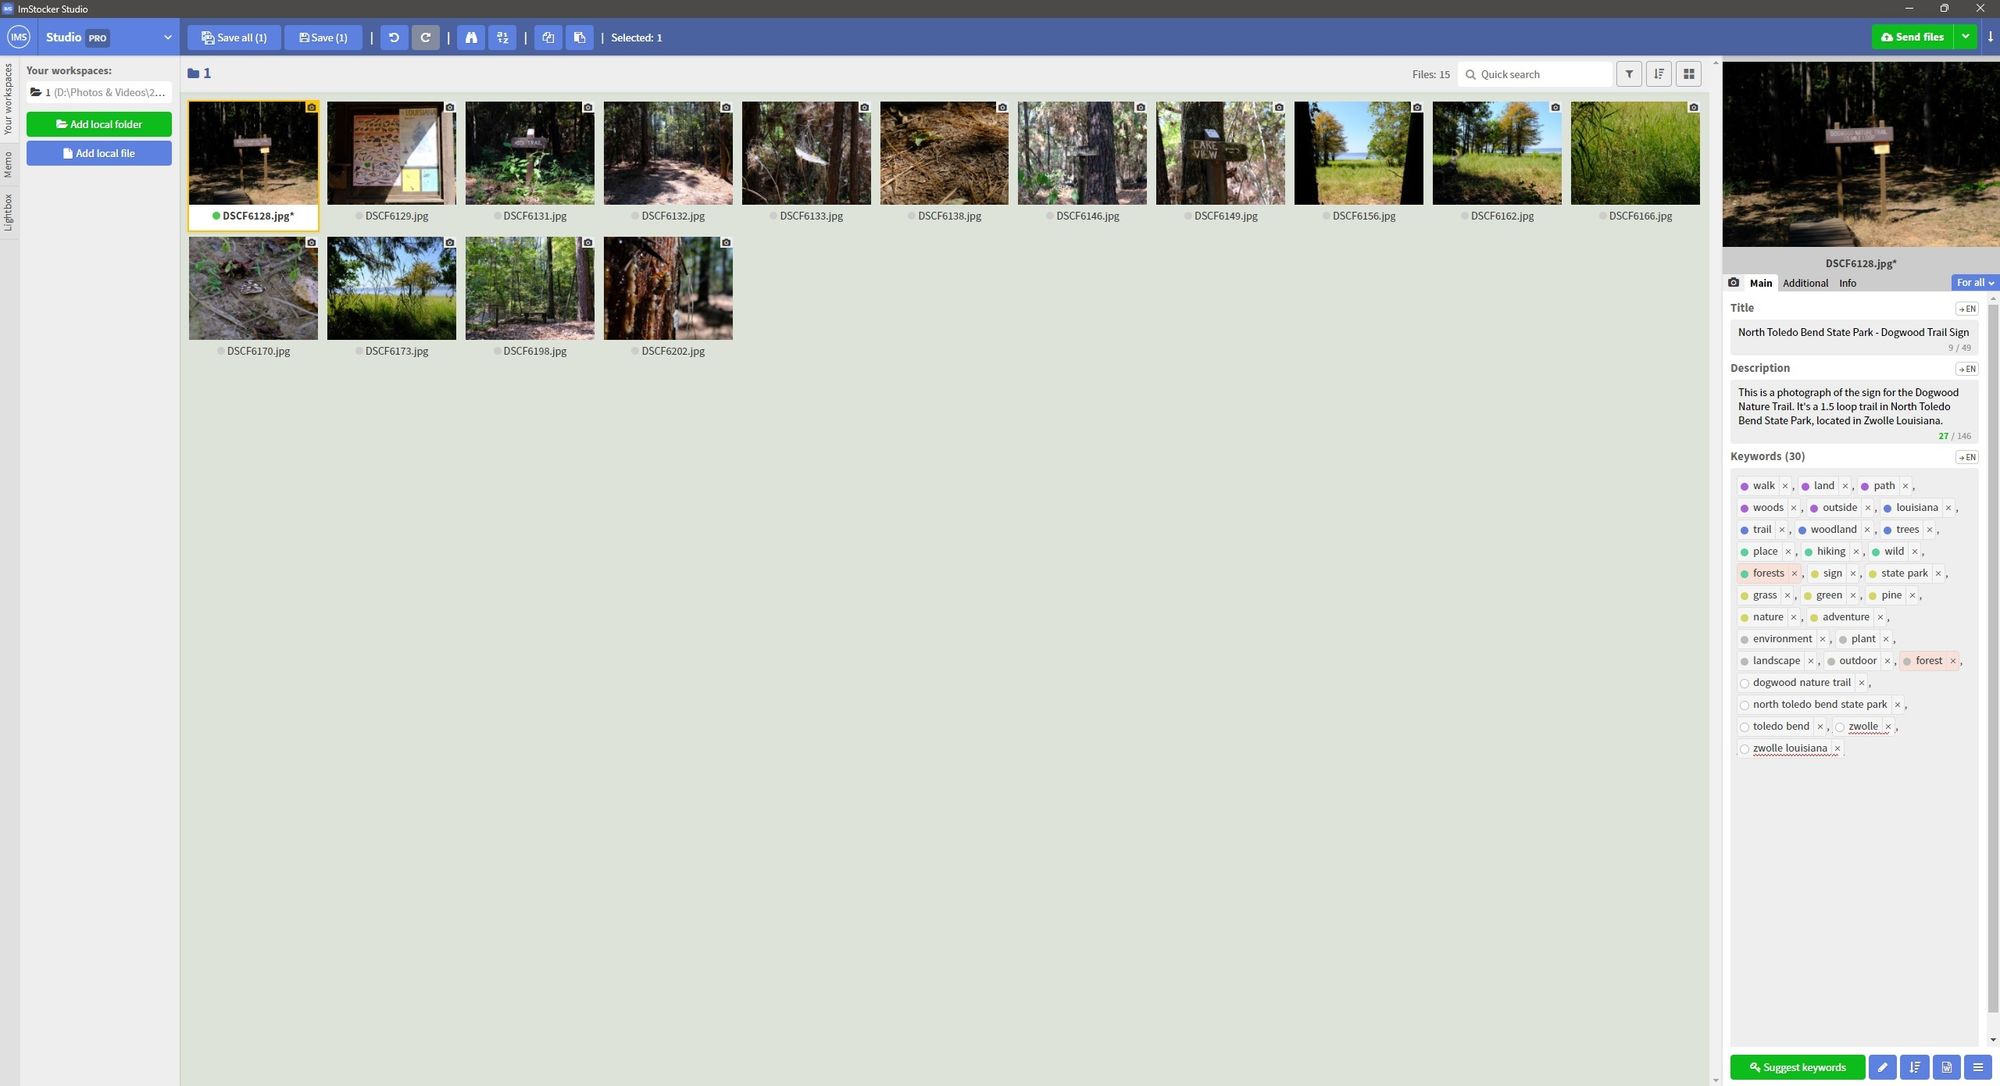2000x1086 pixels.
Task: Toggle the EN language selector for Title
Action: (1967, 309)
